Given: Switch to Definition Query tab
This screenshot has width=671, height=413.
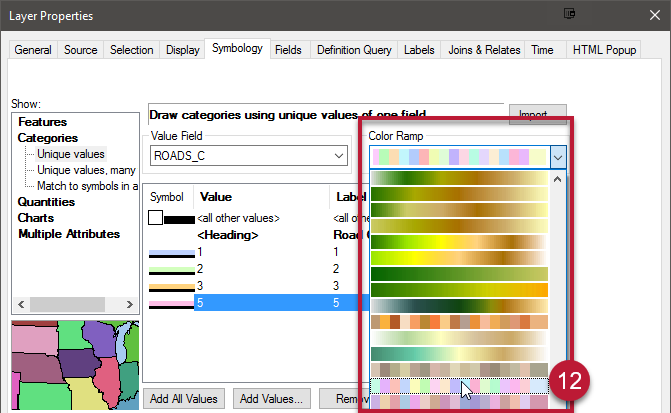Looking at the screenshot, I should (x=354, y=50).
